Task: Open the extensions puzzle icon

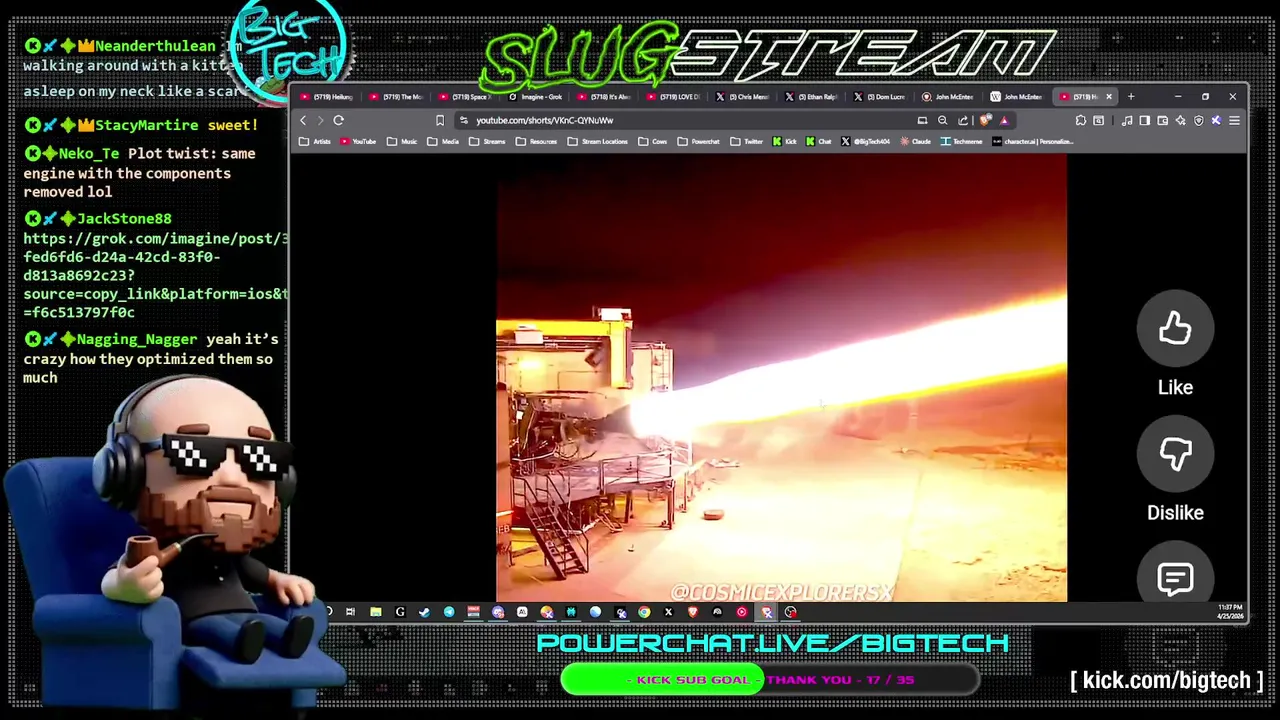Action: (x=1081, y=120)
